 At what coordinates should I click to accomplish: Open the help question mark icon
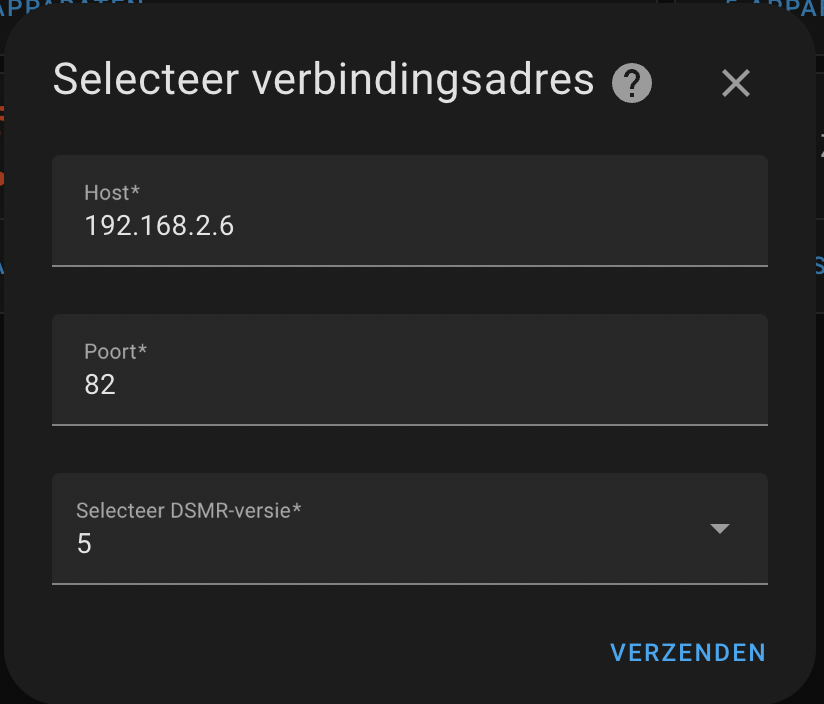pyautogui.click(x=632, y=83)
